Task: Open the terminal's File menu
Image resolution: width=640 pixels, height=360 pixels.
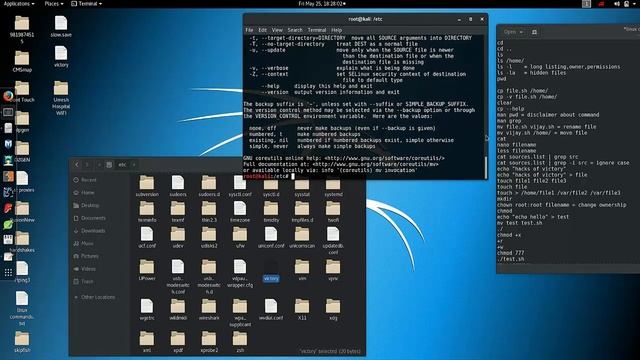Action: coord(249,30)
